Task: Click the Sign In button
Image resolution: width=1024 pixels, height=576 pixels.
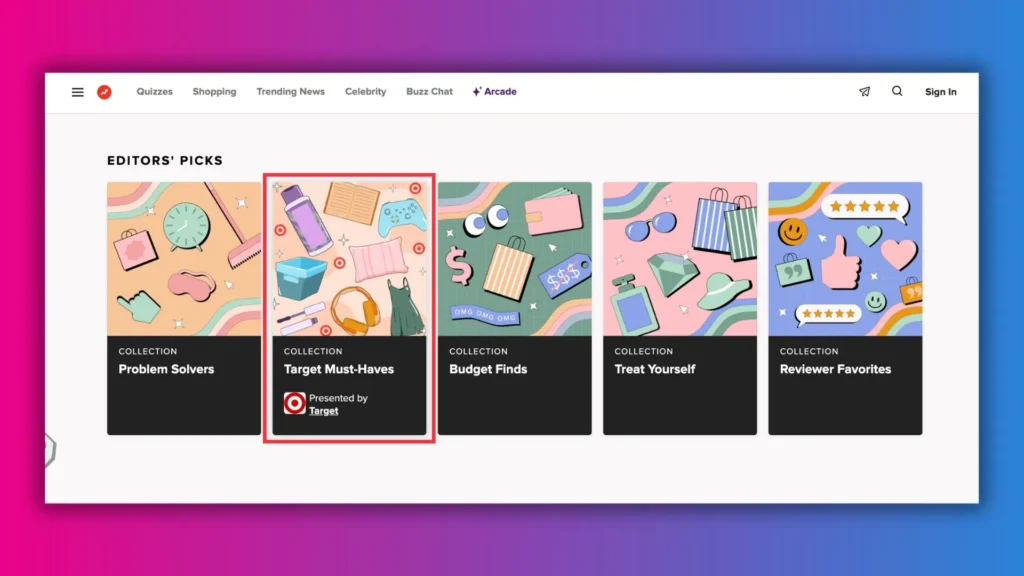Action: coord(940,91)
